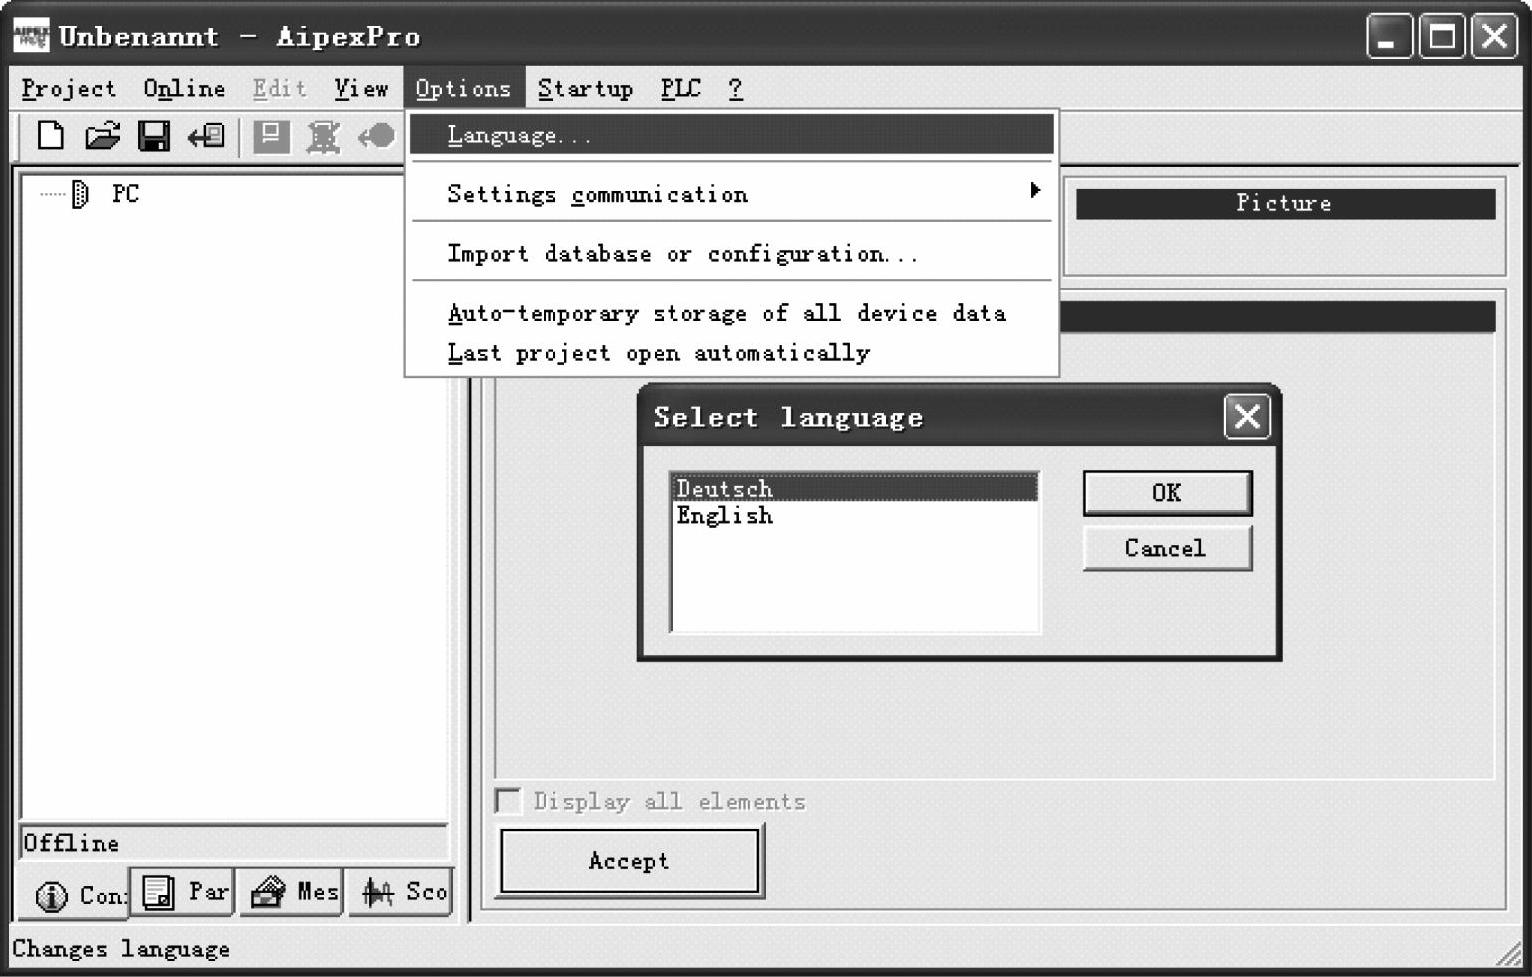Viewport: 1532px width, 977px height.
Task: Click the New project toolbar icon
Action: pos(50,135)
